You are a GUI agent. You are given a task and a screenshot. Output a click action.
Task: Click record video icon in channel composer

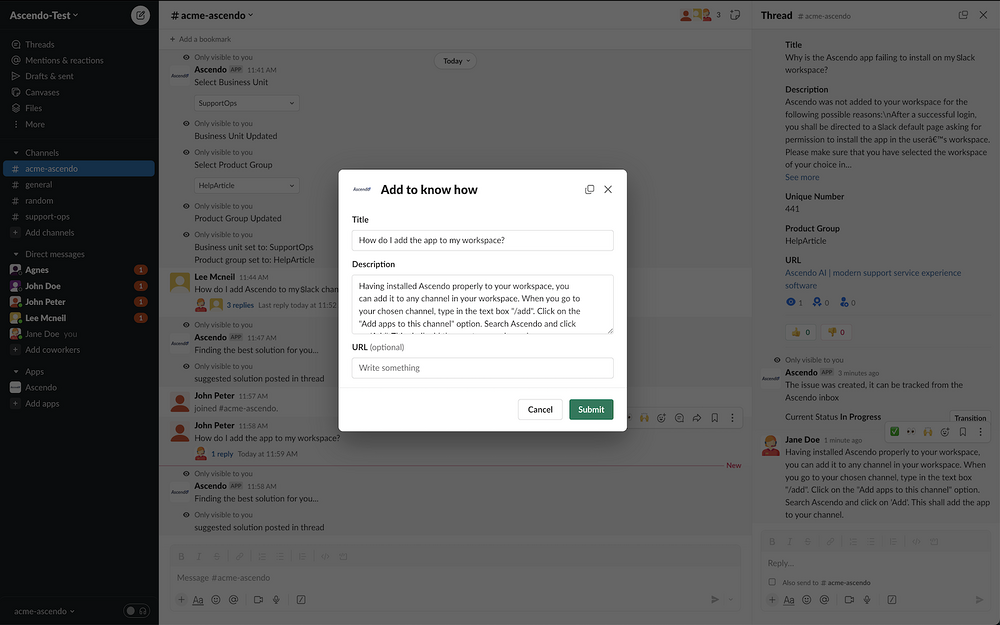point(258,599)
